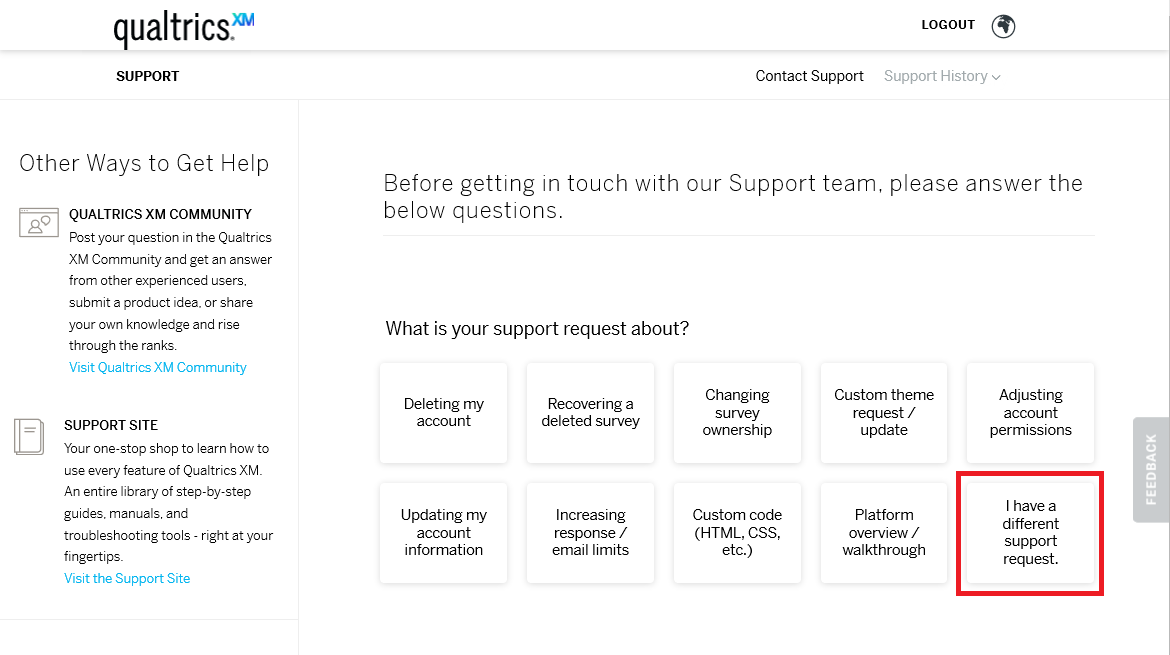Click the Qualtrics XM Community people icon

(x=38, y=222)
